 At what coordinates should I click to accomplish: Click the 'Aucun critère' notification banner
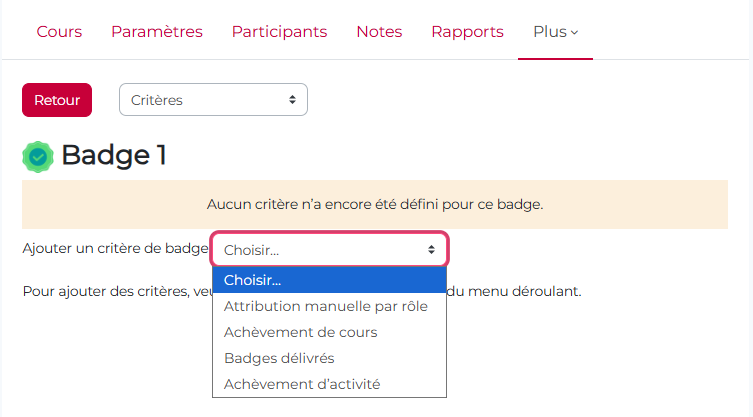375,204
